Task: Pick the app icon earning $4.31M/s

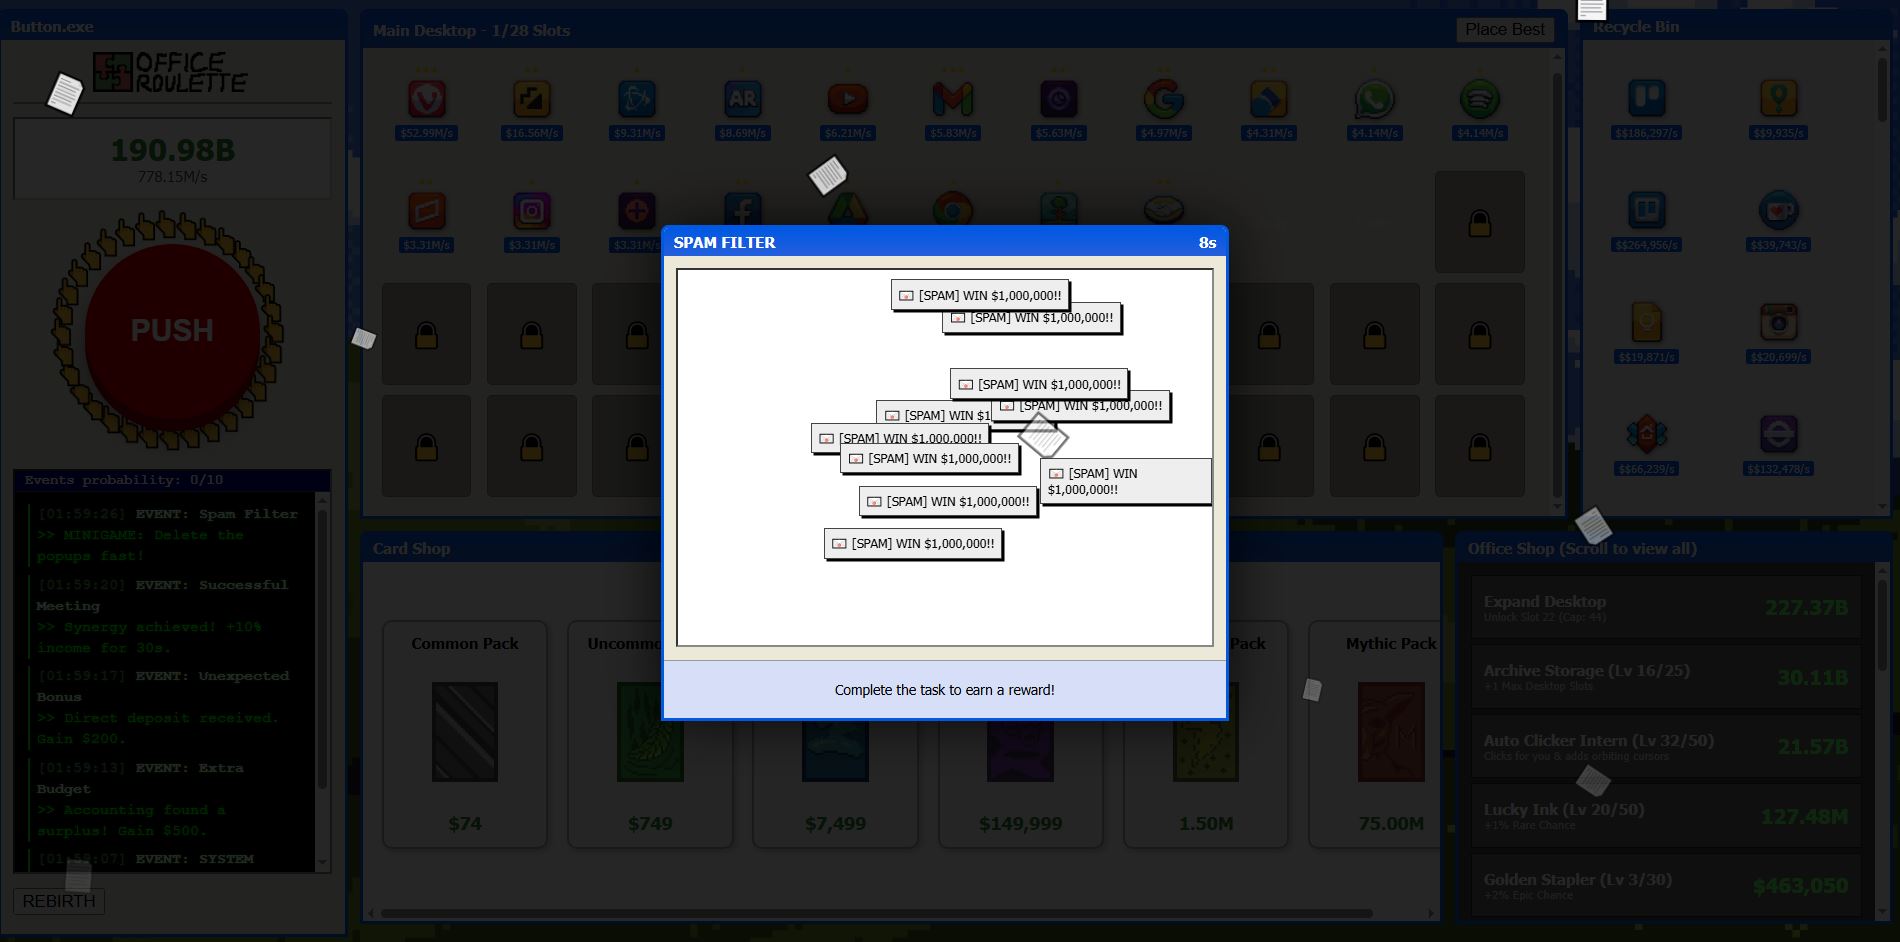Action: click(x=1269, y=99)
